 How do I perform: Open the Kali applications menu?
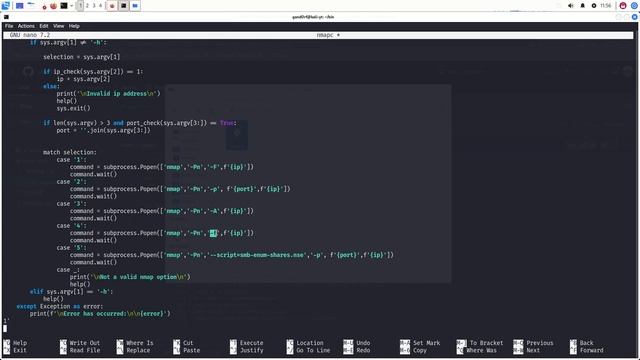tap(5, 6)
